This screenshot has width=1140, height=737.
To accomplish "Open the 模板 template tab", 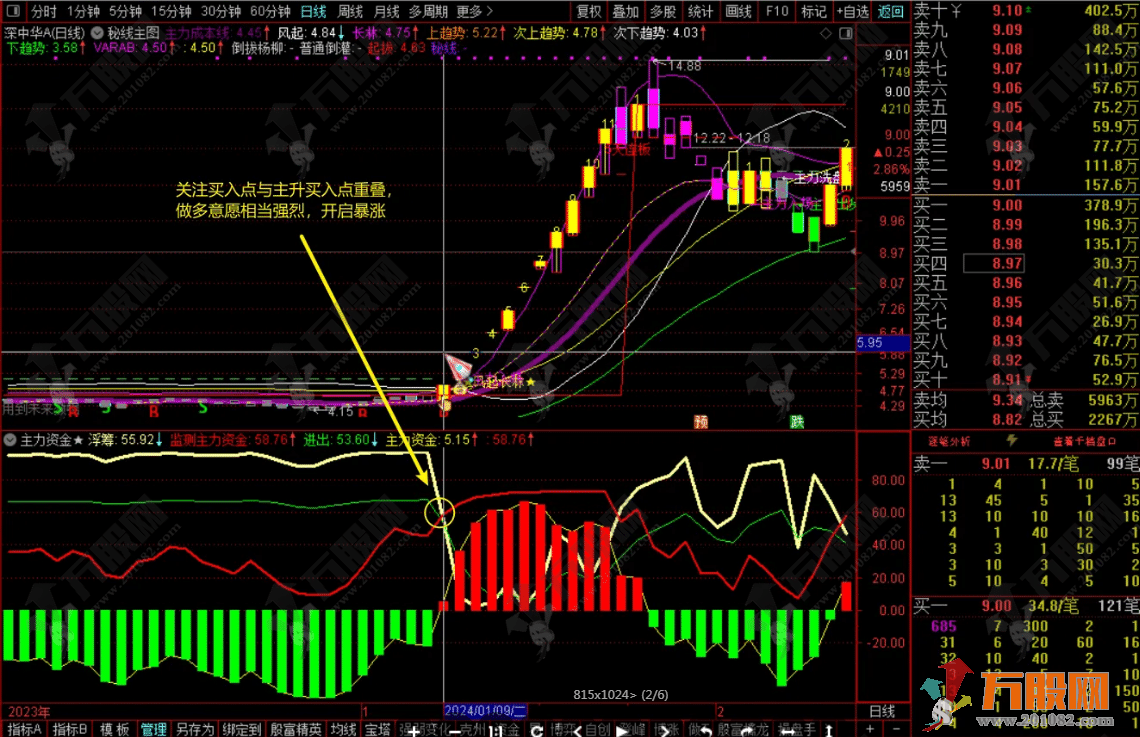I will pyautogui.click(x=114, y=729).
